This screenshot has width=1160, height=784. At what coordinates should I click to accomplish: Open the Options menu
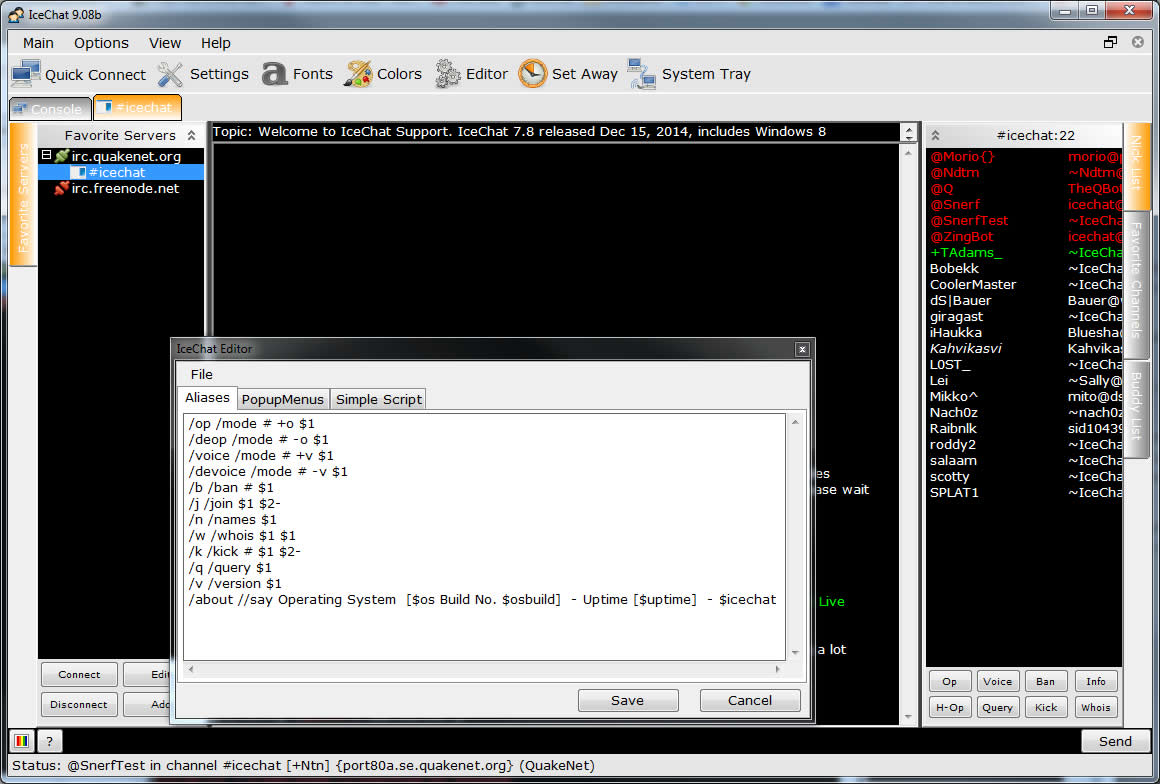[x=101, y=43]
